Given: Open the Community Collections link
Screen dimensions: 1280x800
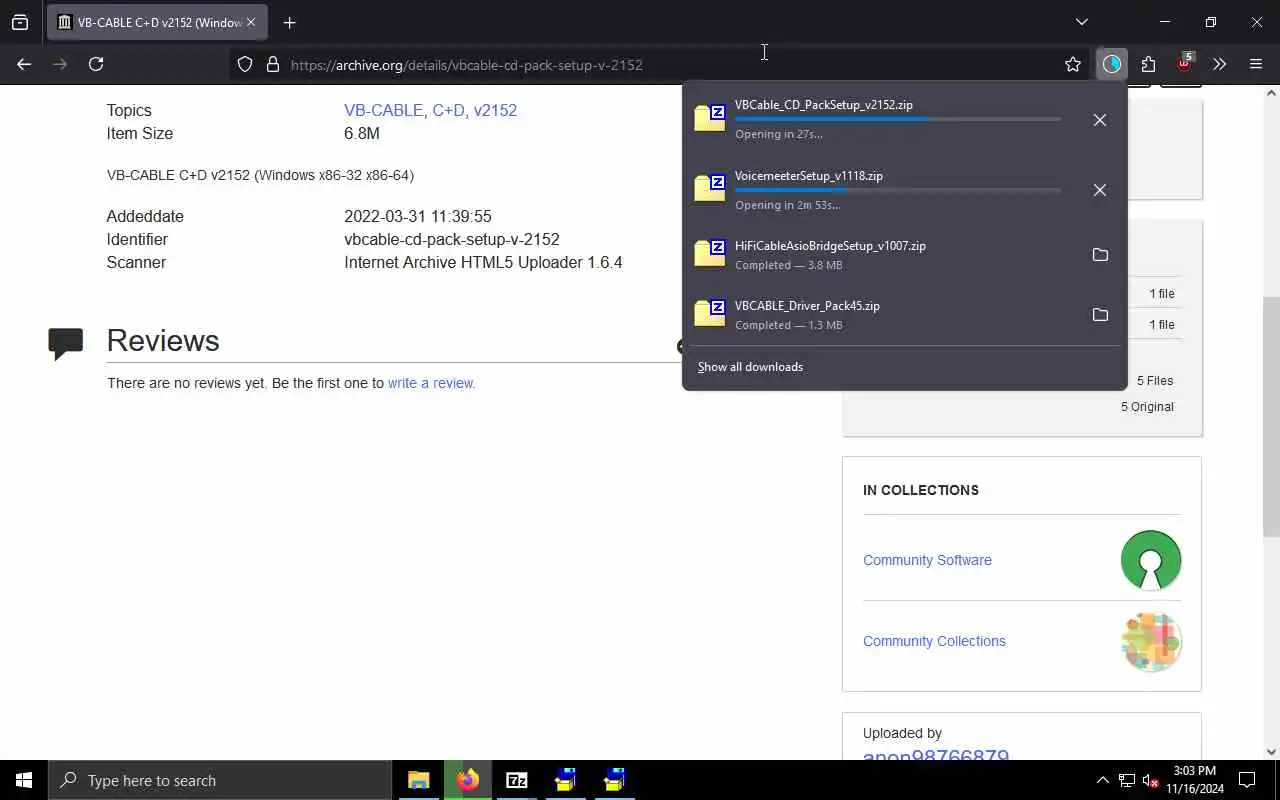Looking at the screenshot, I should pyautogui.click(x=934, y=641).
